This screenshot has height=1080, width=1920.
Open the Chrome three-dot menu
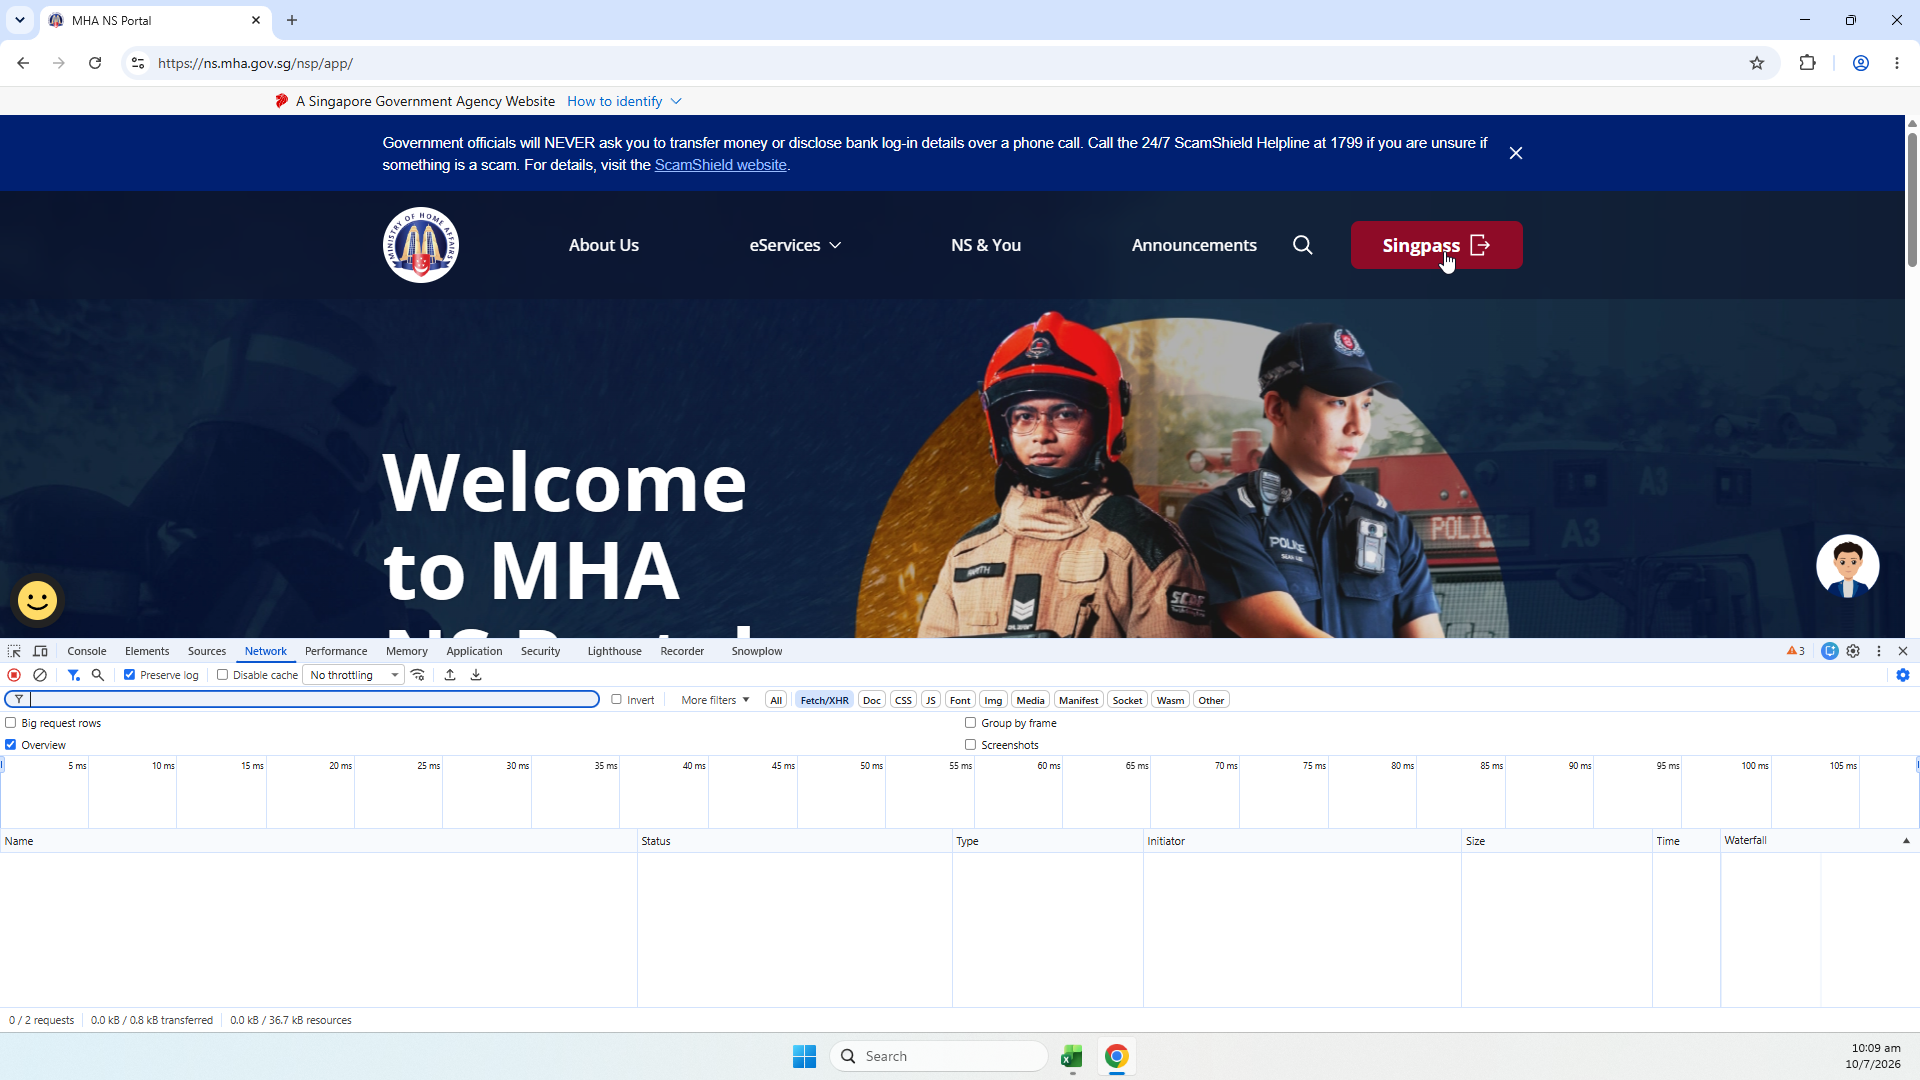click(x=1897, y=63)
